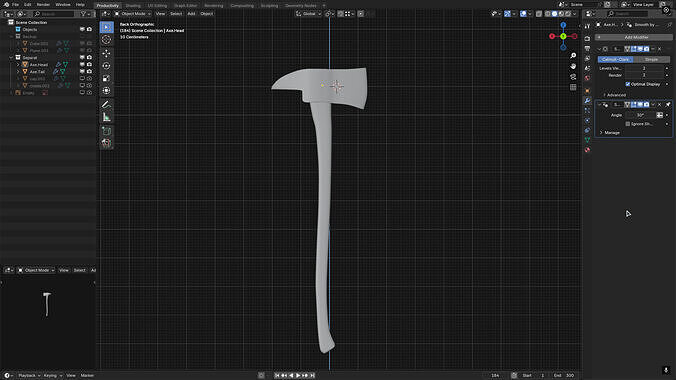Click the viewport pan hand icon
The height and width of the screenshot is (380, 676).
(573, 66)
